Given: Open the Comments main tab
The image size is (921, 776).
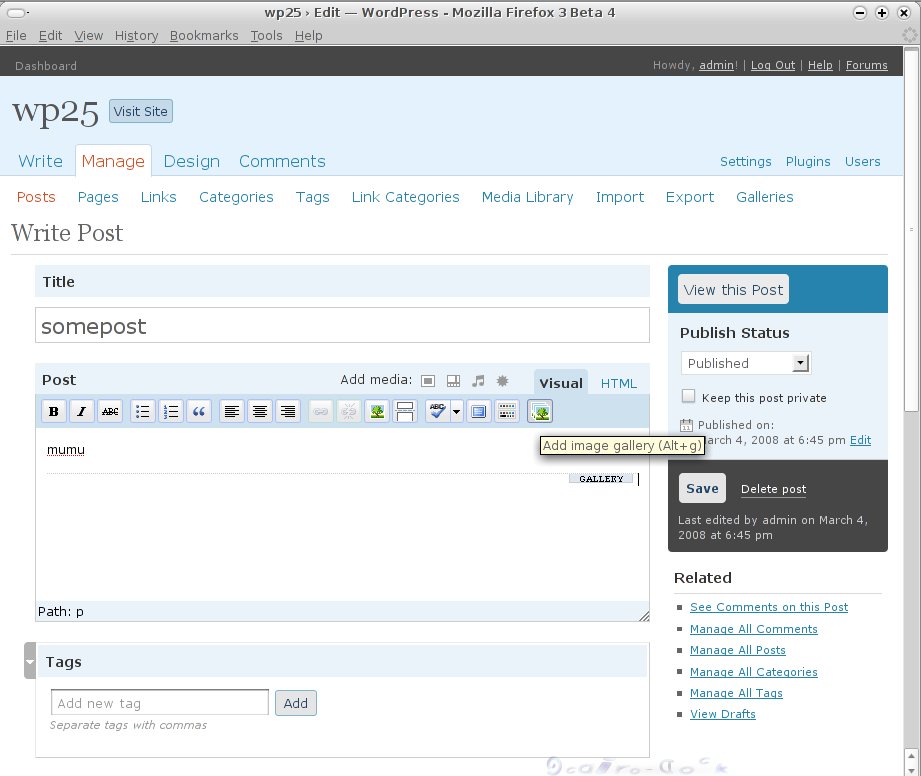Looking at the screenshot, I should point(282,161).
